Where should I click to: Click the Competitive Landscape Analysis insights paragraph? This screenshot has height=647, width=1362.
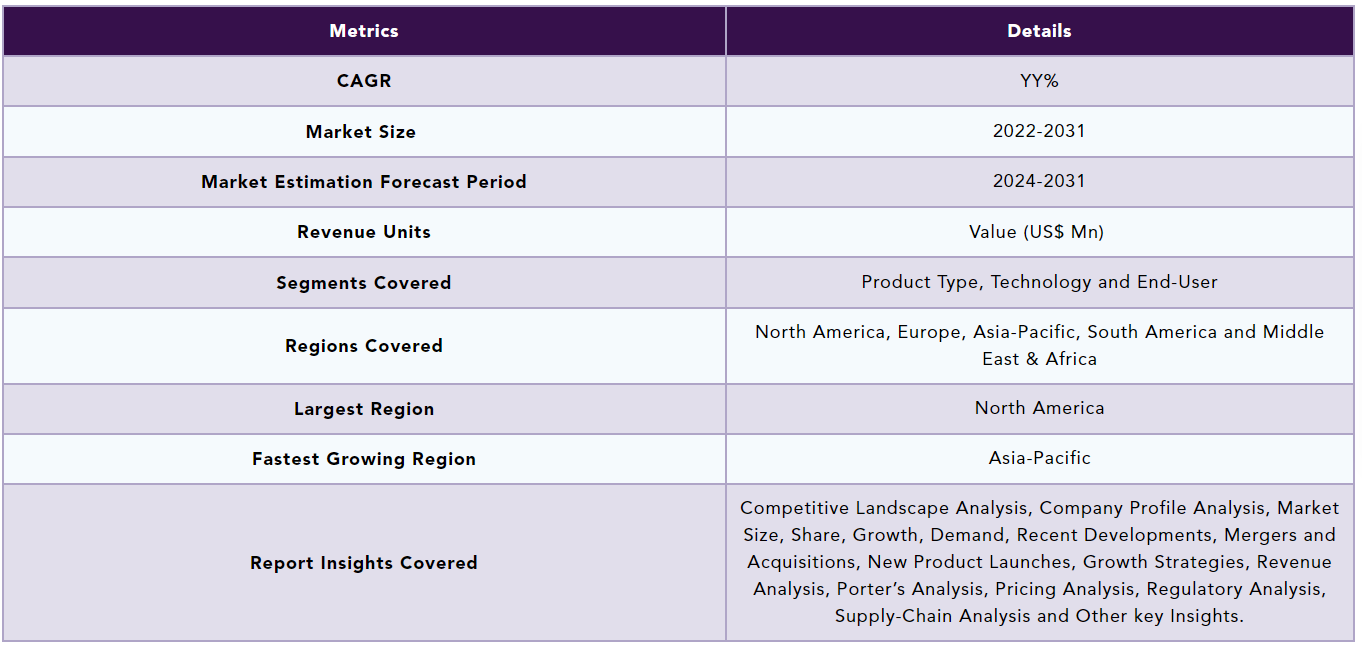pos(1040,562)
